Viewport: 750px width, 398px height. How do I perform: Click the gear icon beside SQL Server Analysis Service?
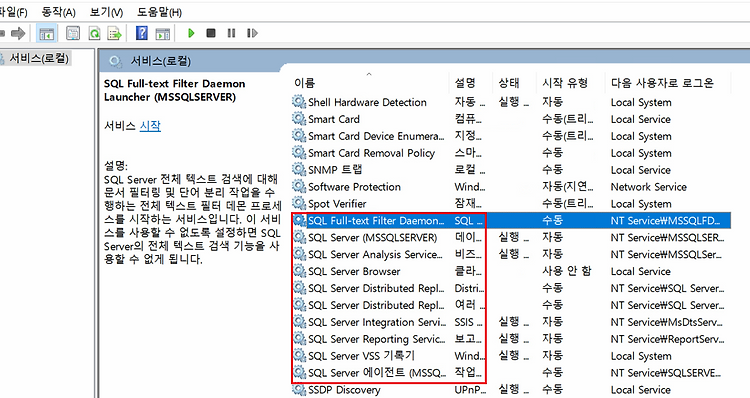click(x=299, y=254)
